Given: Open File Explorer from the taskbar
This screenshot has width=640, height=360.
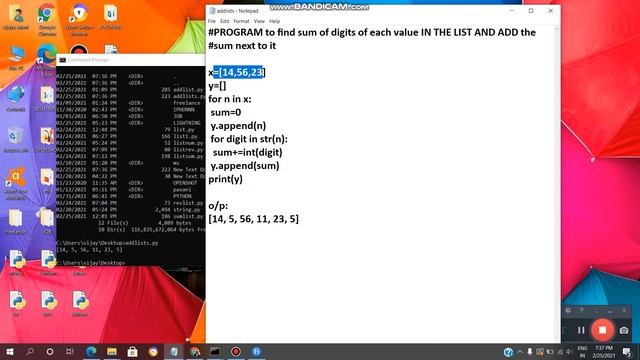Looking at the screenshot, I should tap(112, 351).
